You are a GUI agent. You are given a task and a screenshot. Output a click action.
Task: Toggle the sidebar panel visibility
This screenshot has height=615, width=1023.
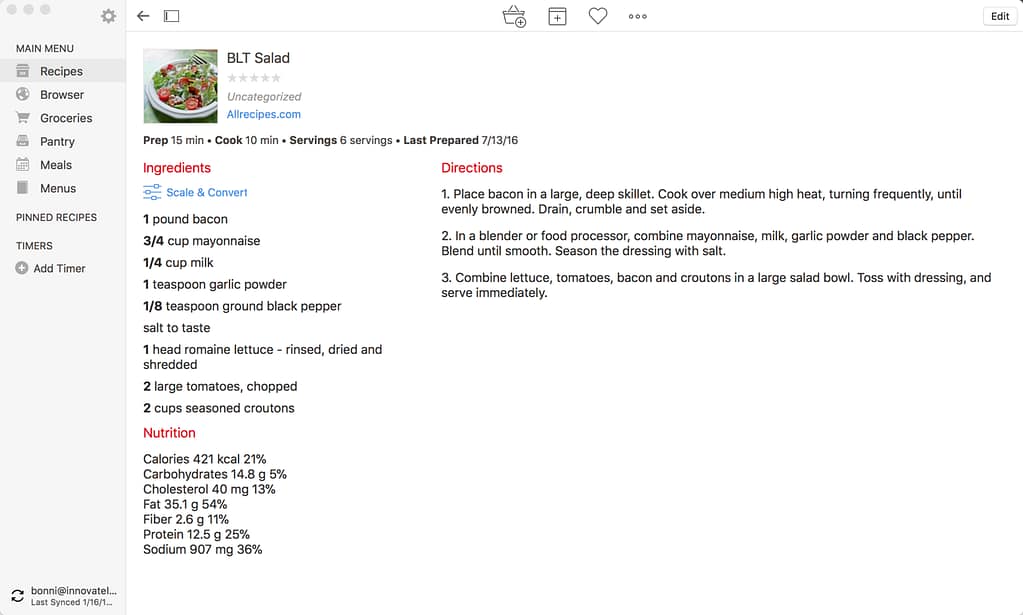(x=172, y=16)
